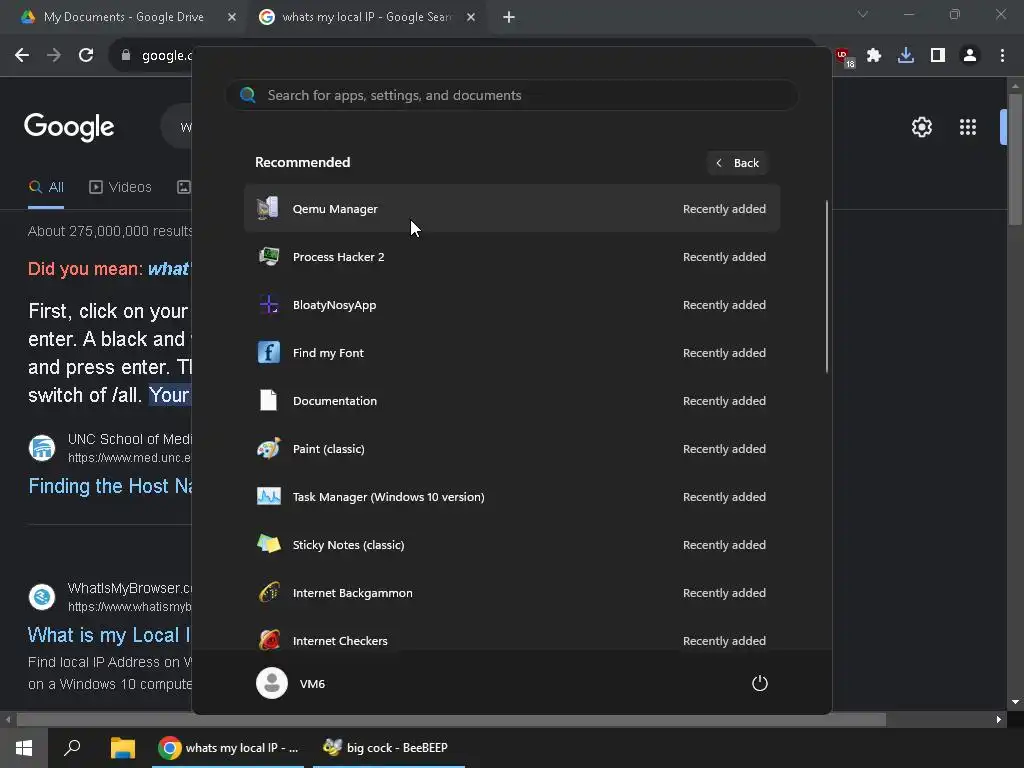Image resolution: width=1024 pixels, height=768 pixels.
Task: Open uBlock Origin extension icon
Action: point(844,57)
